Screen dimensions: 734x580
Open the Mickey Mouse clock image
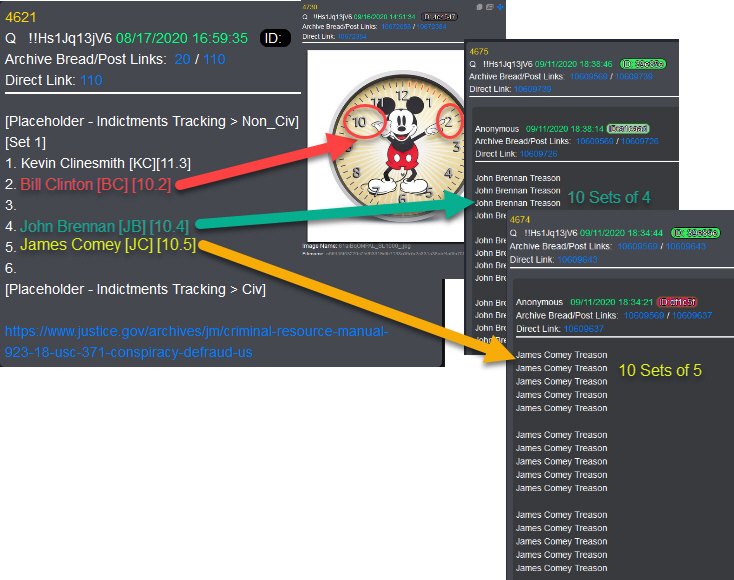pos(386,146)
